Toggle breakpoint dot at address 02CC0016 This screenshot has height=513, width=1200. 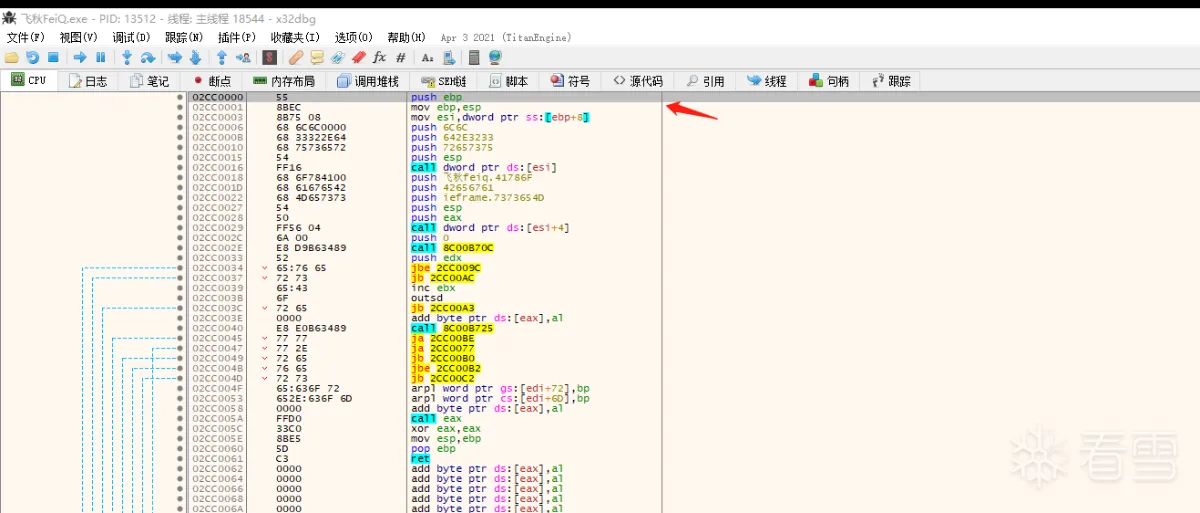point(180,167)
